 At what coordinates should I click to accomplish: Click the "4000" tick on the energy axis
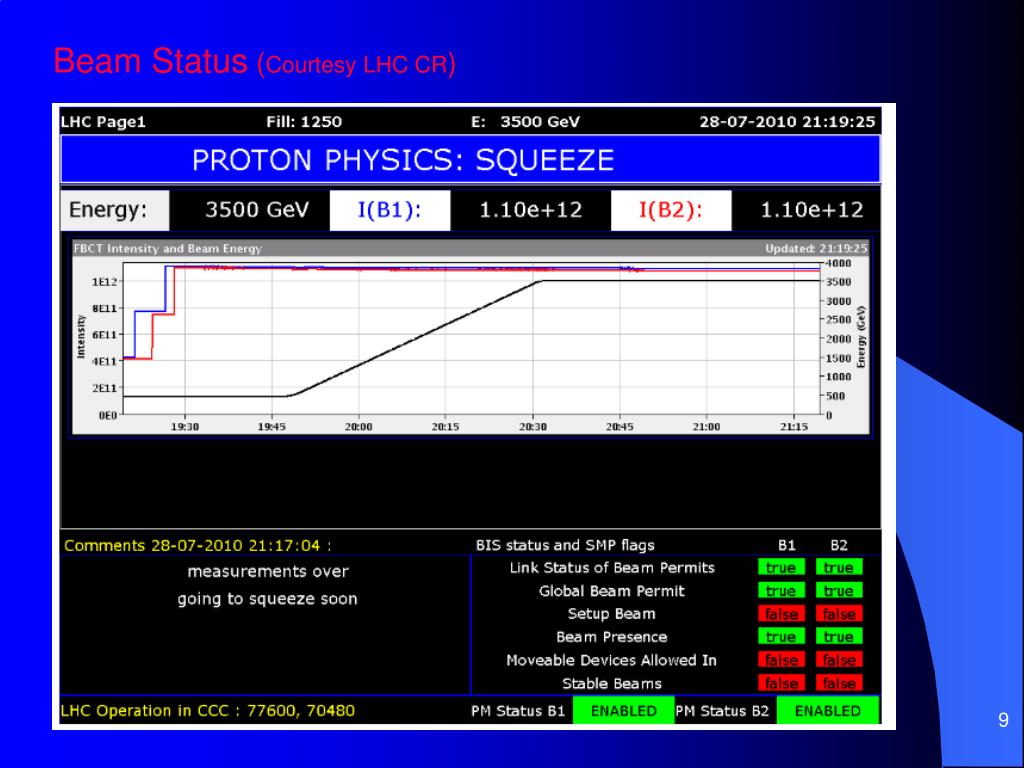pos(839,264)
